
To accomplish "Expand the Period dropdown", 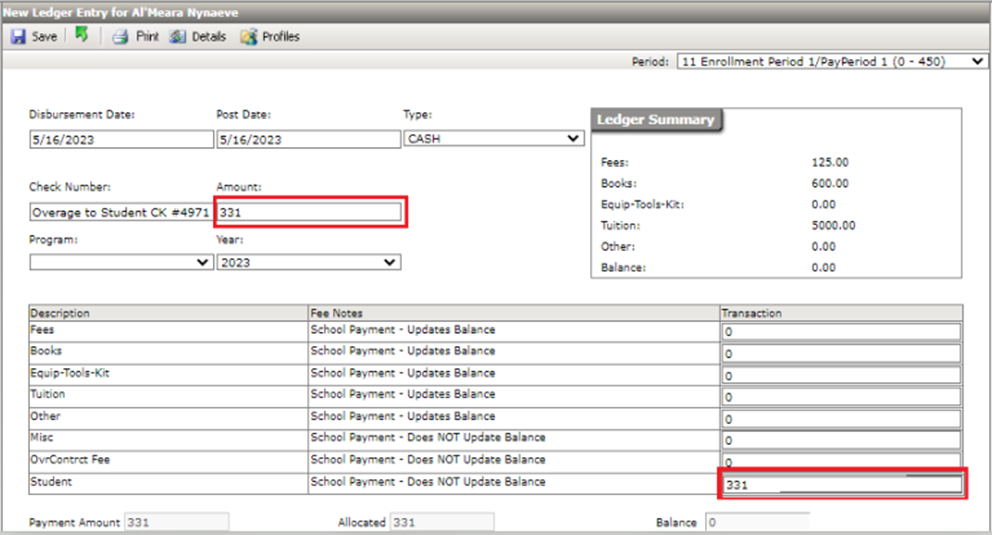I will (x=832, y=62).
